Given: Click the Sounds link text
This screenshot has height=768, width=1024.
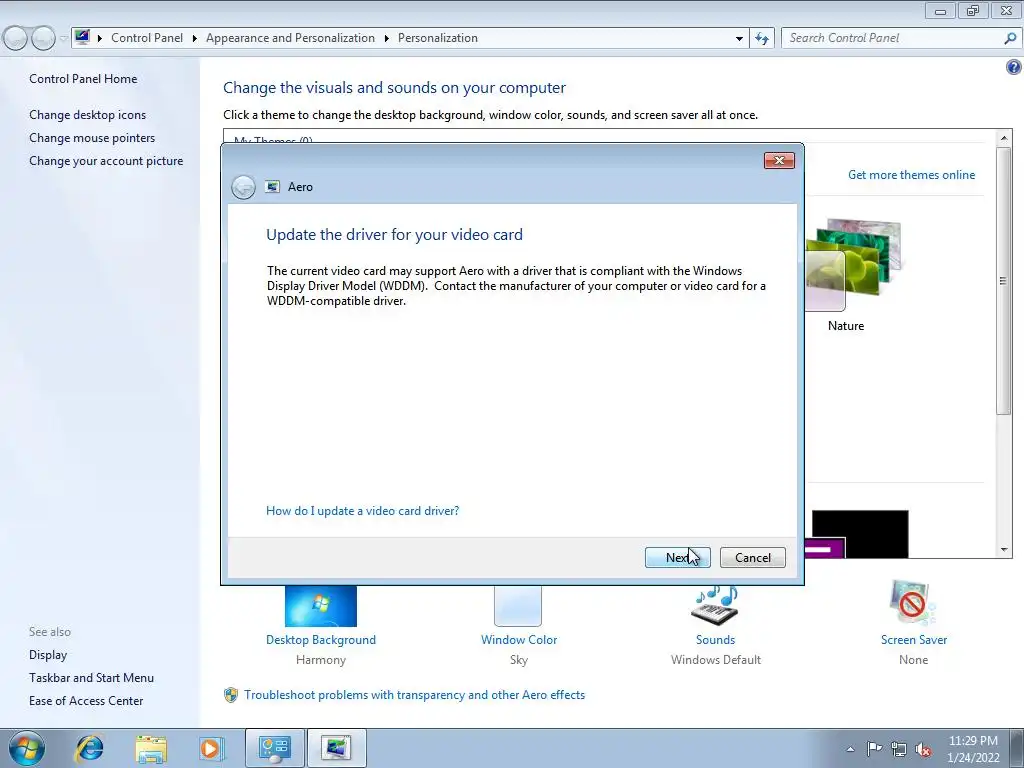Looking at the screenshot, I should coord(715,640).
